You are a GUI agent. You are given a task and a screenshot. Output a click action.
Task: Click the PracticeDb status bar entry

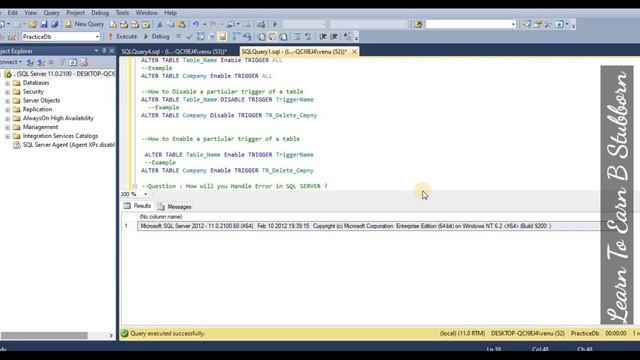(x=584, y=333)
